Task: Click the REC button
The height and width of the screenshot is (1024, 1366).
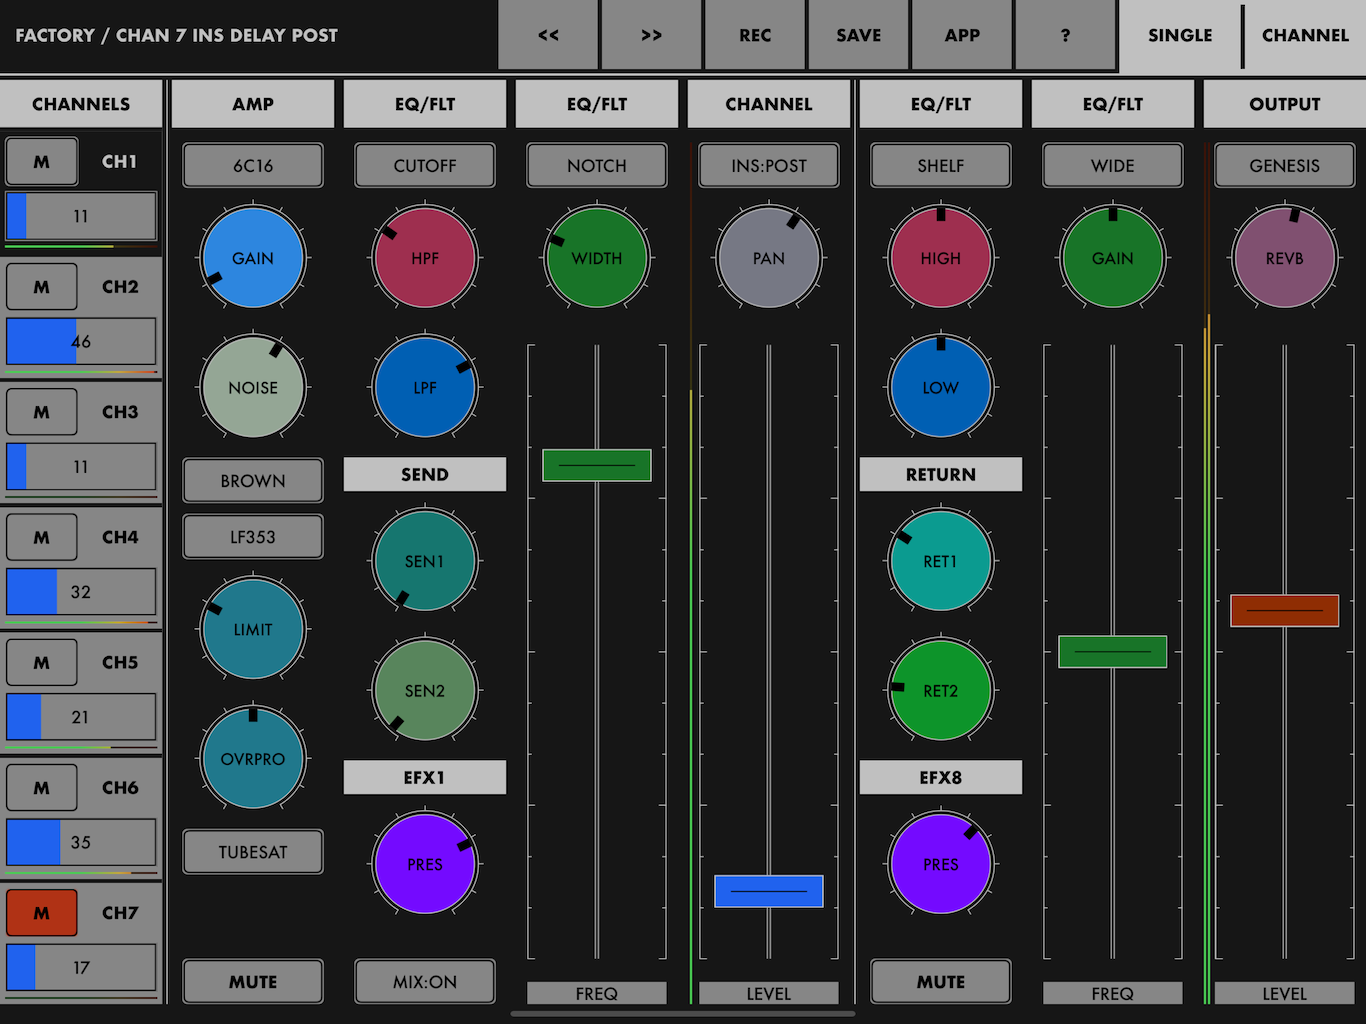Action: 755,35
